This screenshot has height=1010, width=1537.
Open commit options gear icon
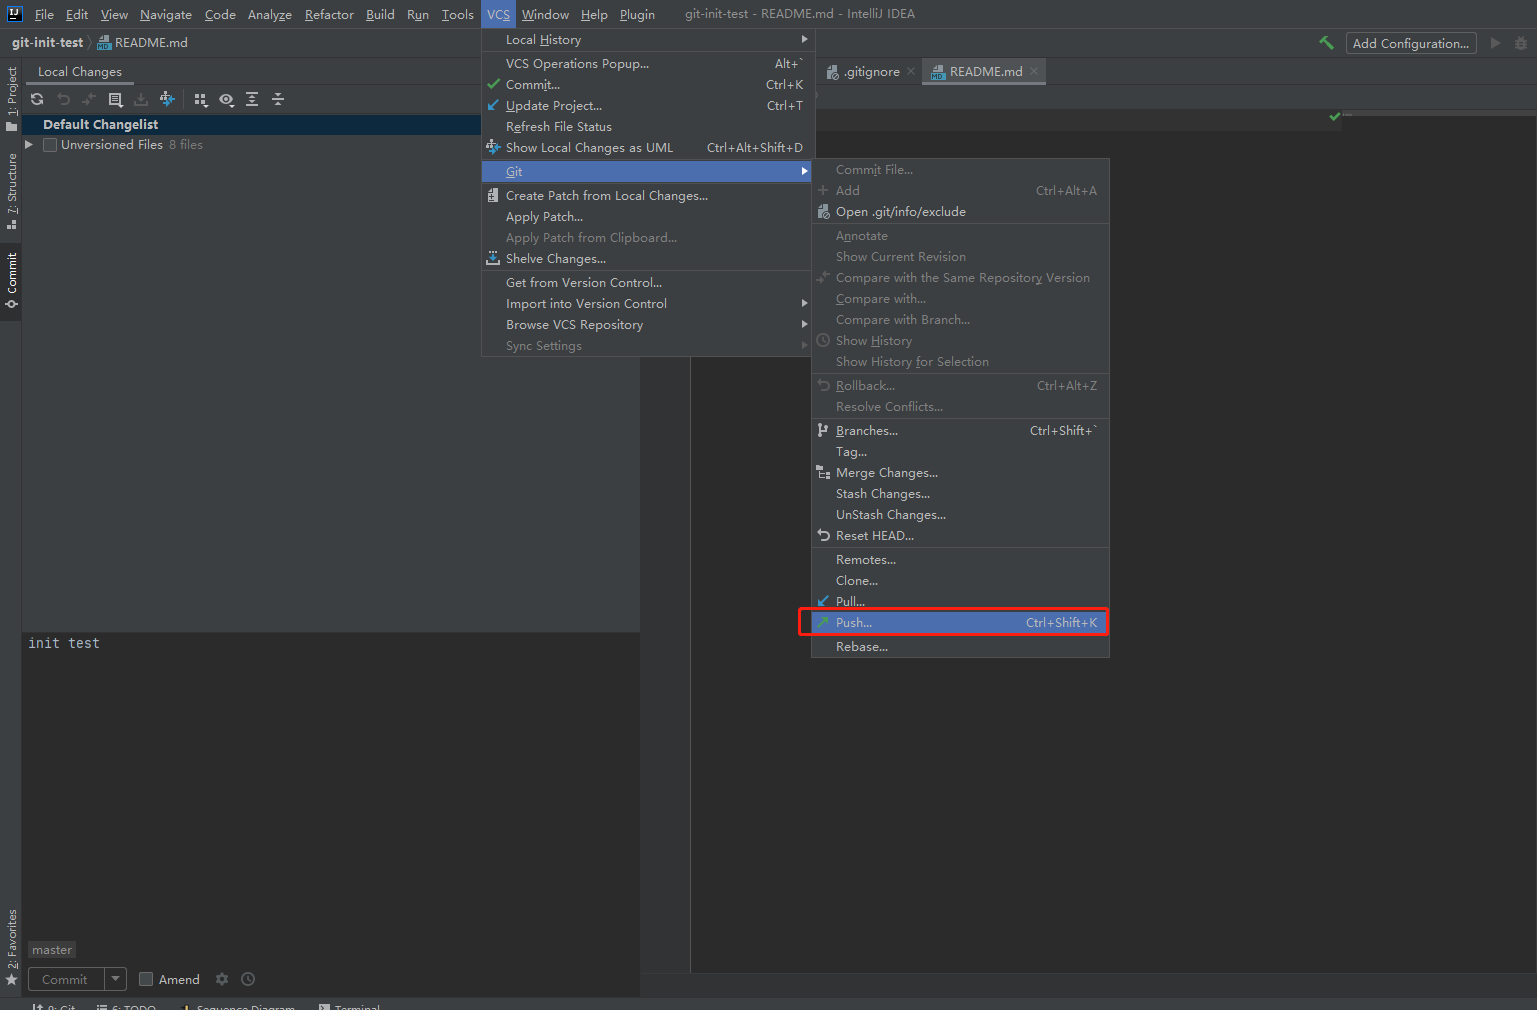tap(222, 979)
